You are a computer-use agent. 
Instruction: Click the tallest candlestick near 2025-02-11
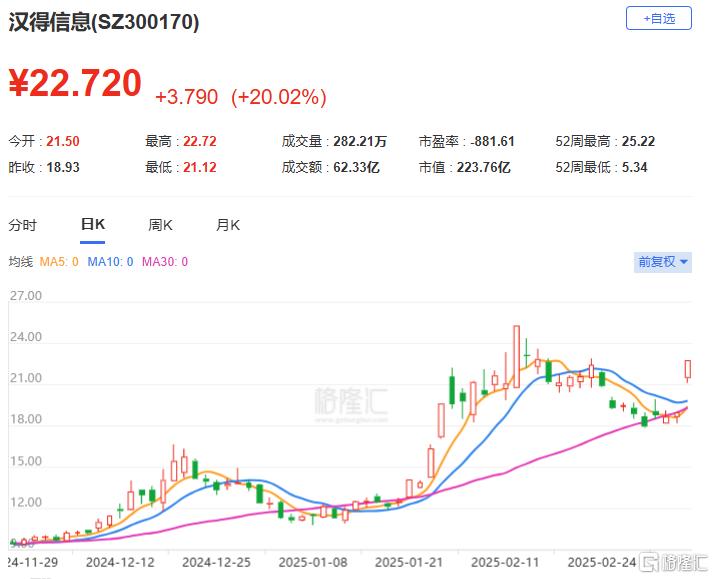pos(516,356)
